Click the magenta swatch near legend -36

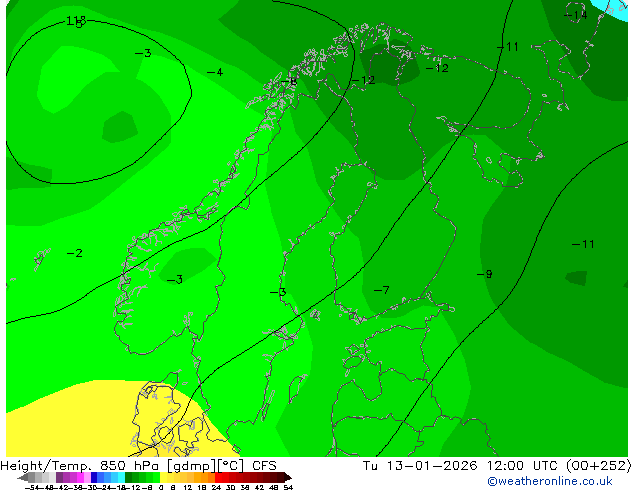80,477
